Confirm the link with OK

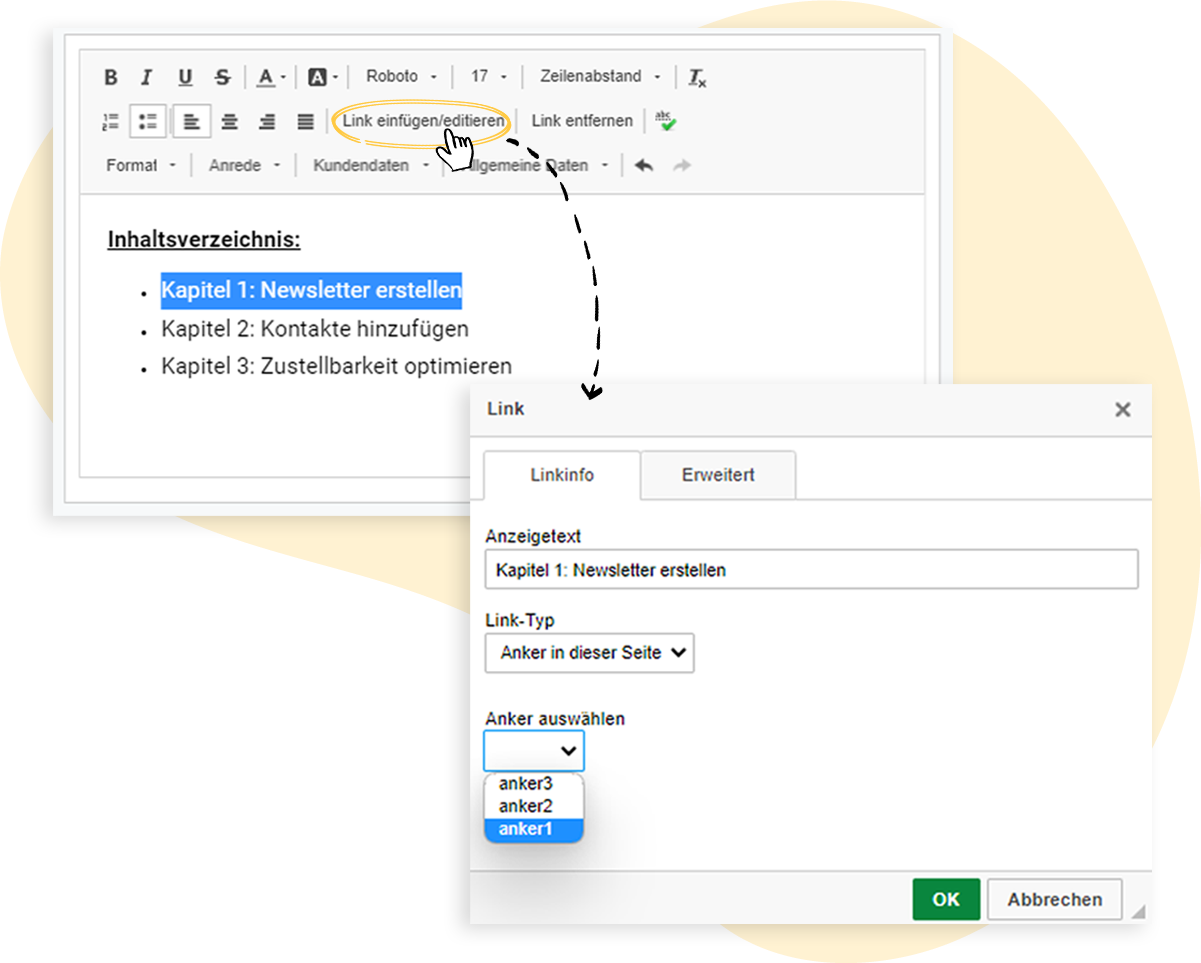click(x=946, y=899)
